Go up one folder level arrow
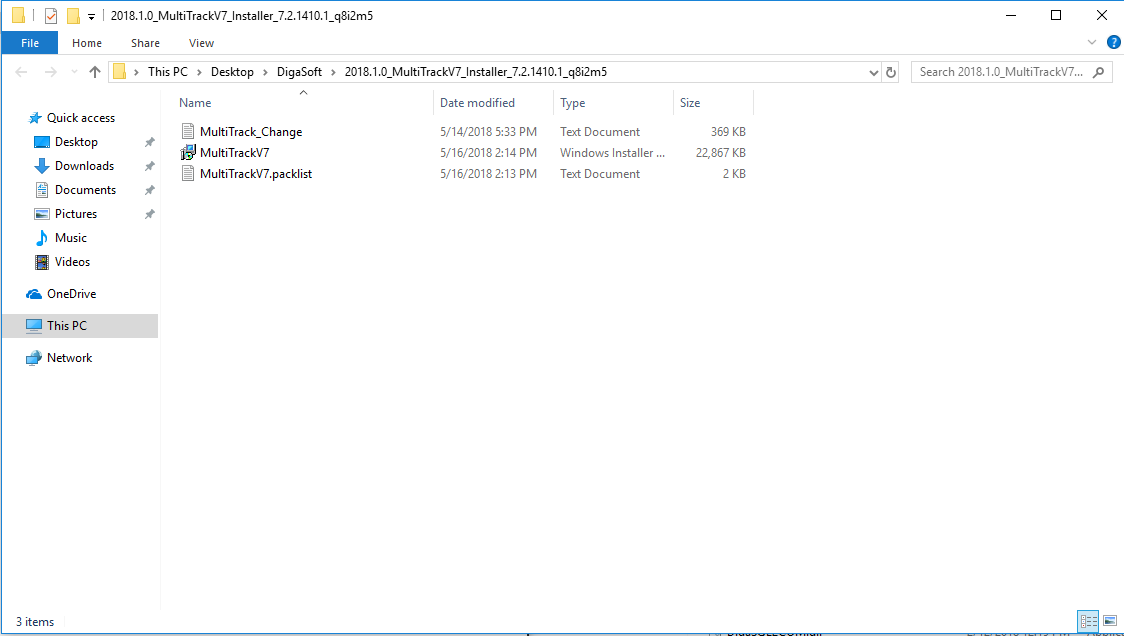 tap(96, 72)
